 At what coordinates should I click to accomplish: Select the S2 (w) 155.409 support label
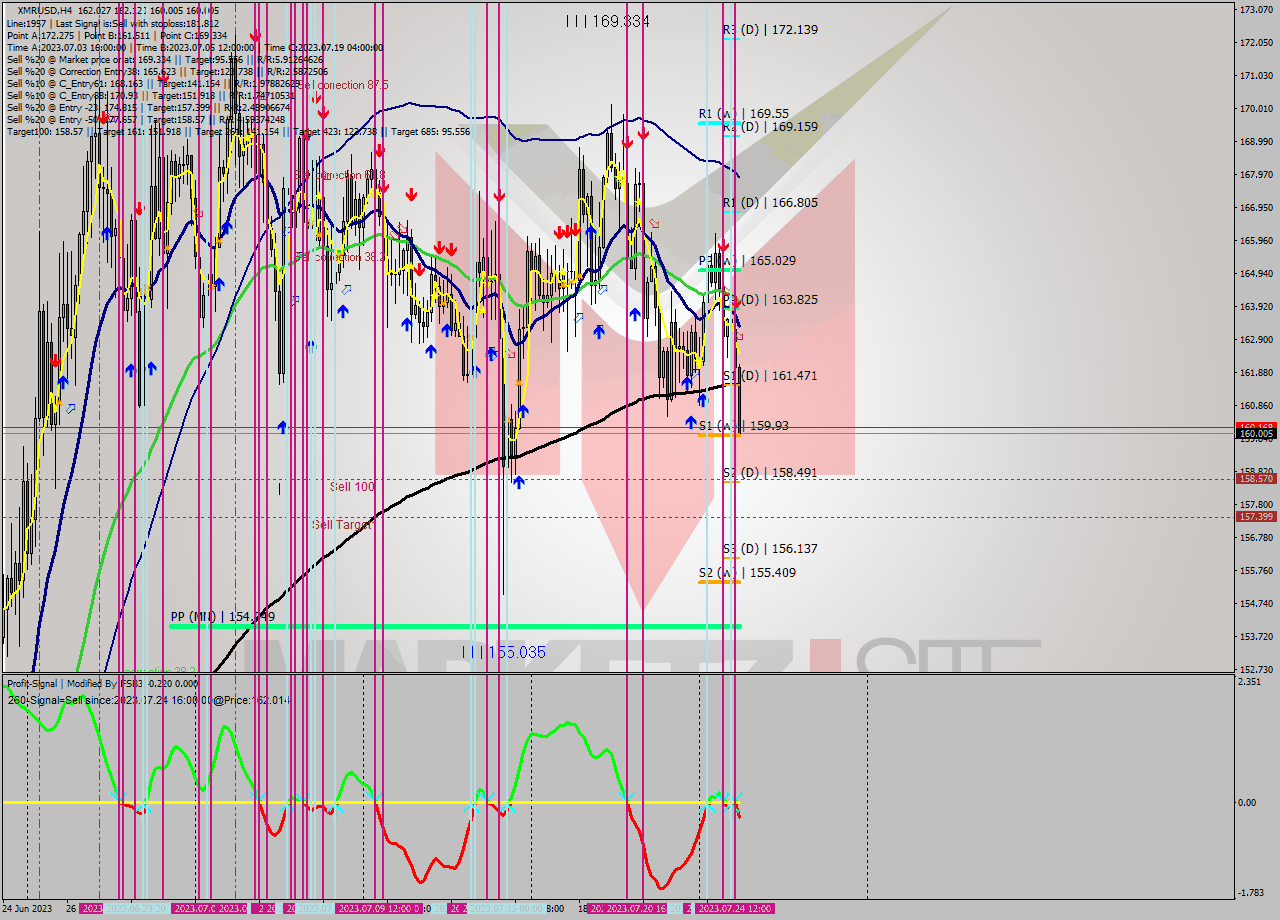click(747, 573)
